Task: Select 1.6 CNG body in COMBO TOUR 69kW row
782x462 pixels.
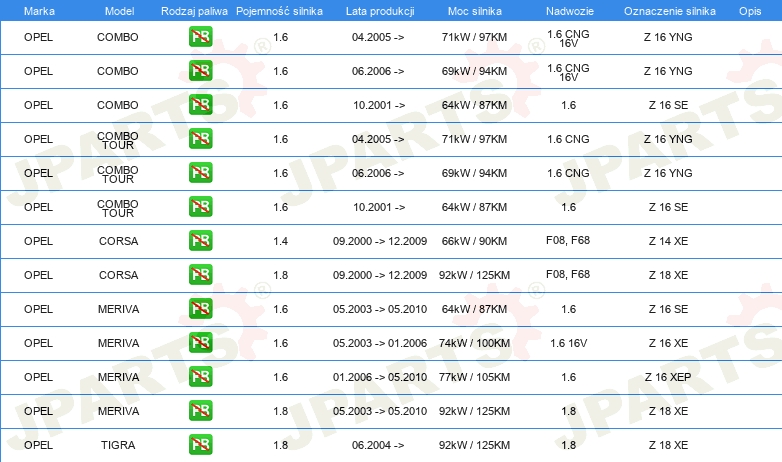Action: (x=568, y=173)
